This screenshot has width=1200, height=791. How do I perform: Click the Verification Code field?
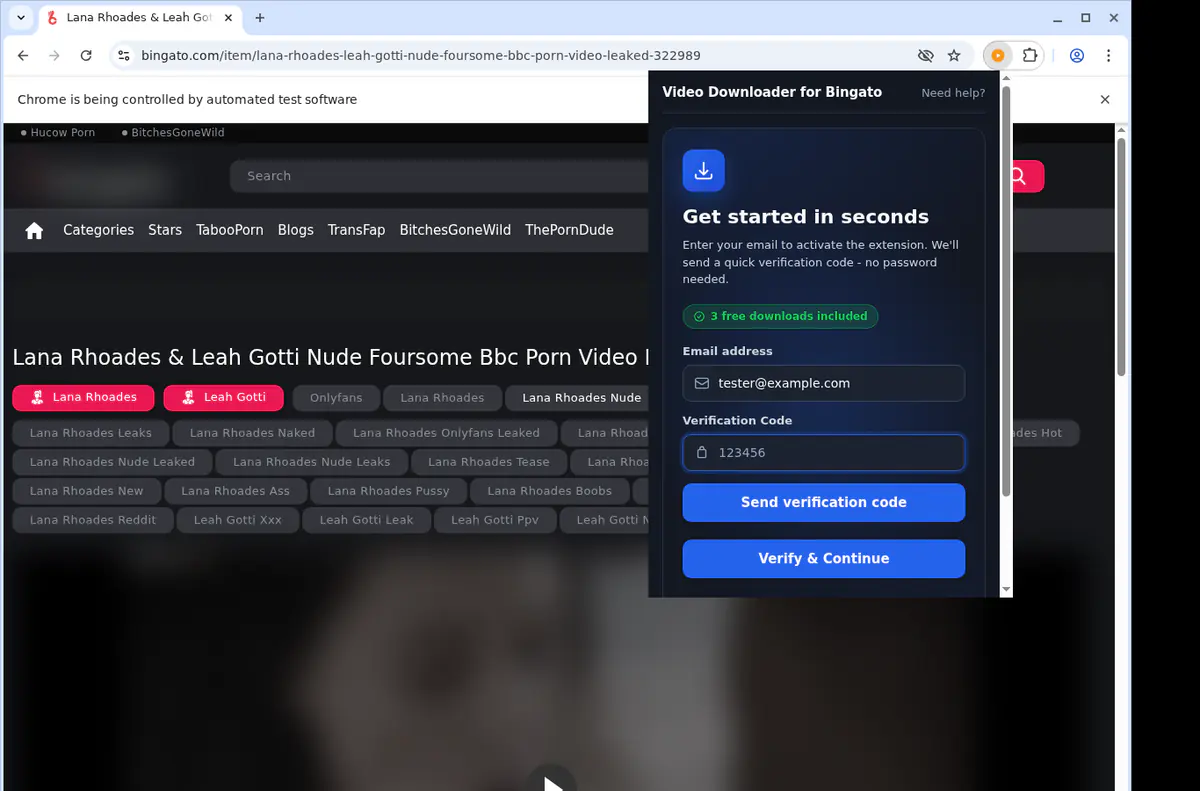pos(824,452)
